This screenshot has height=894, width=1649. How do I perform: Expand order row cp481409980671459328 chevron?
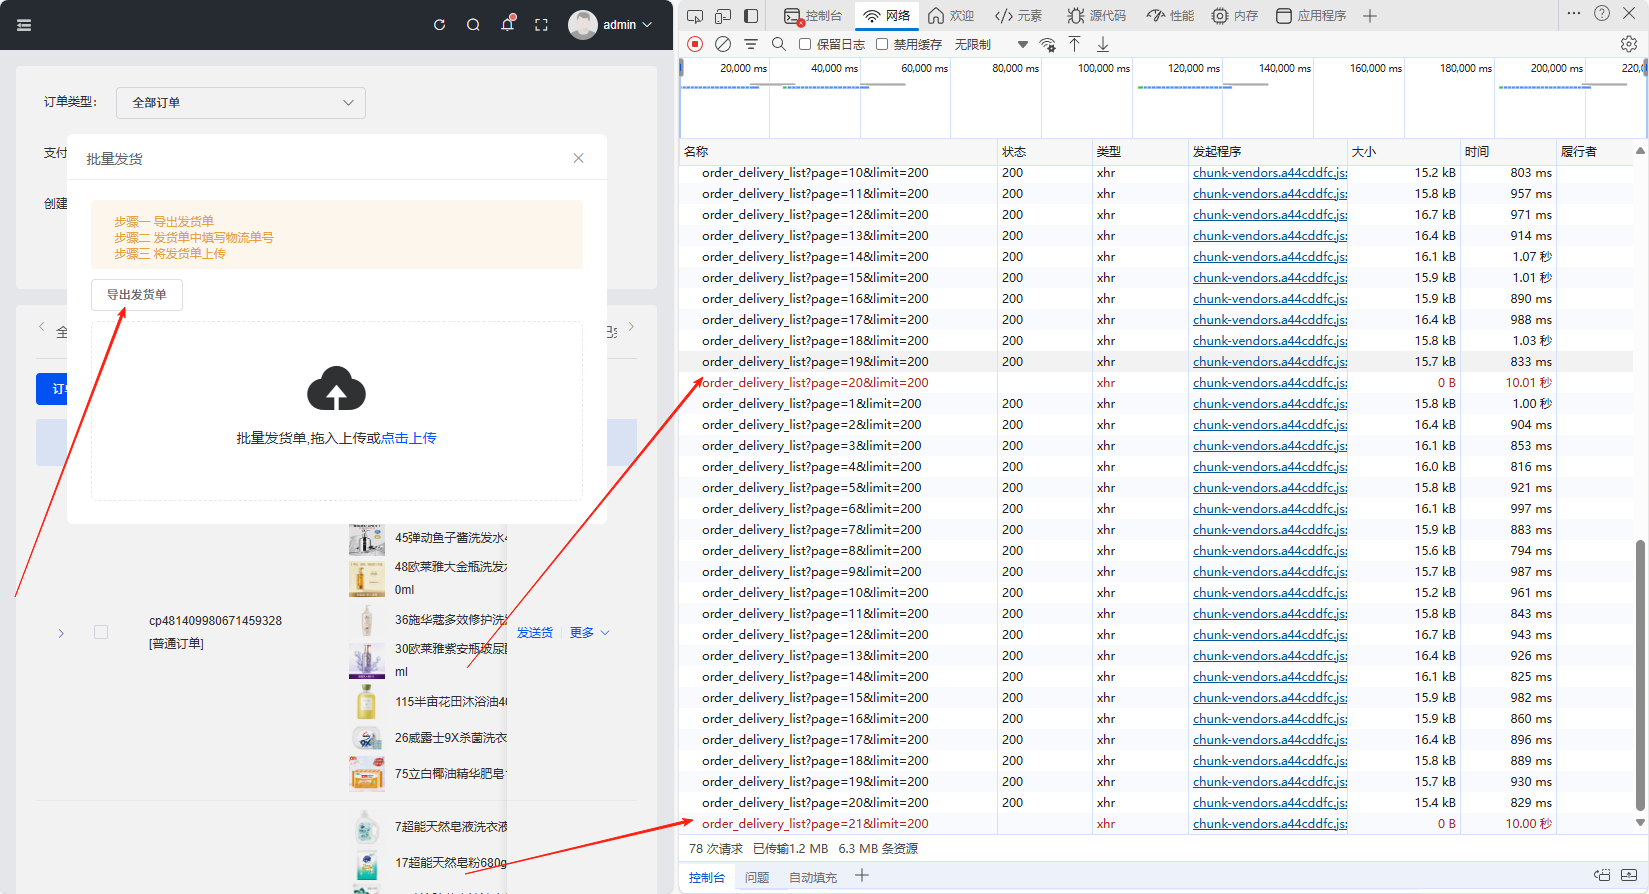[61, 633]
